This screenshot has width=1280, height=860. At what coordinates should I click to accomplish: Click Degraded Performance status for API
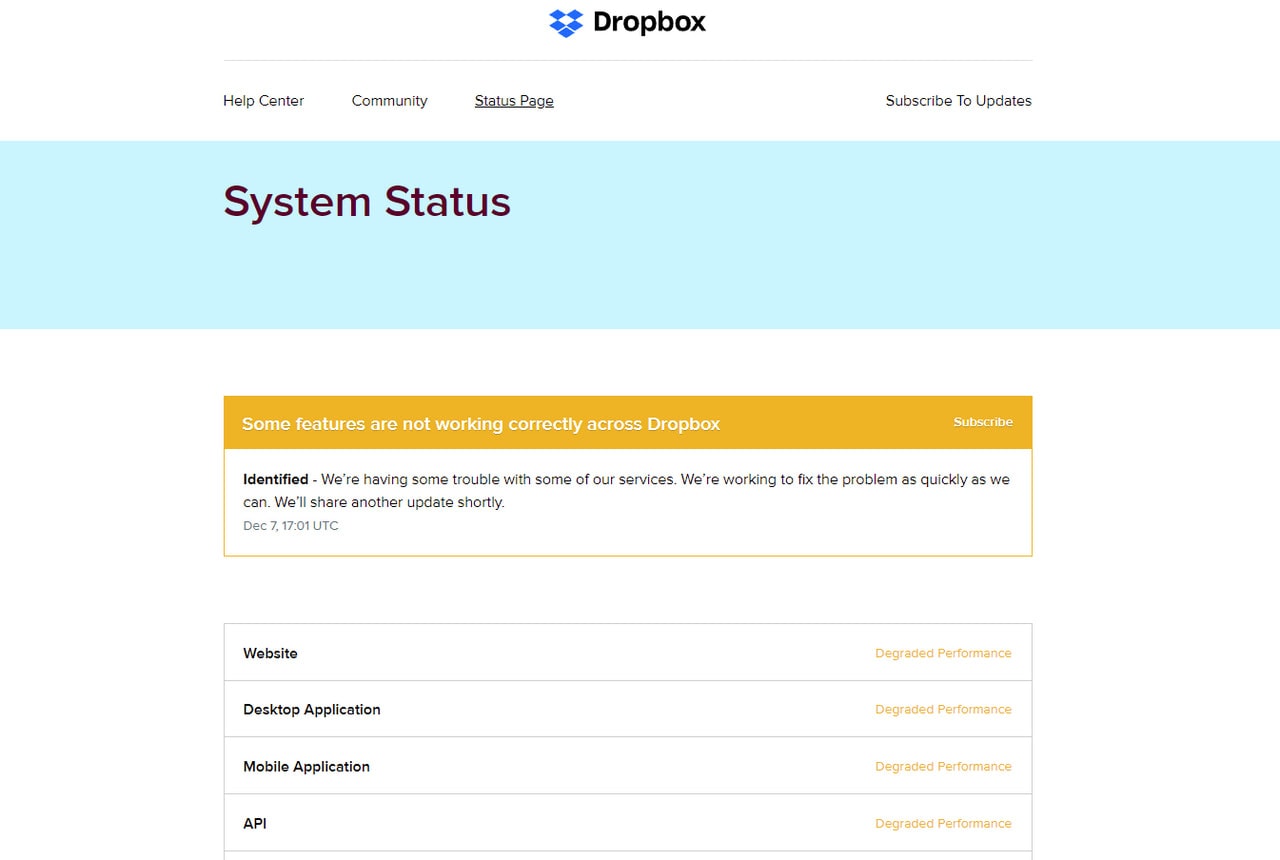(x=943, y=824)
